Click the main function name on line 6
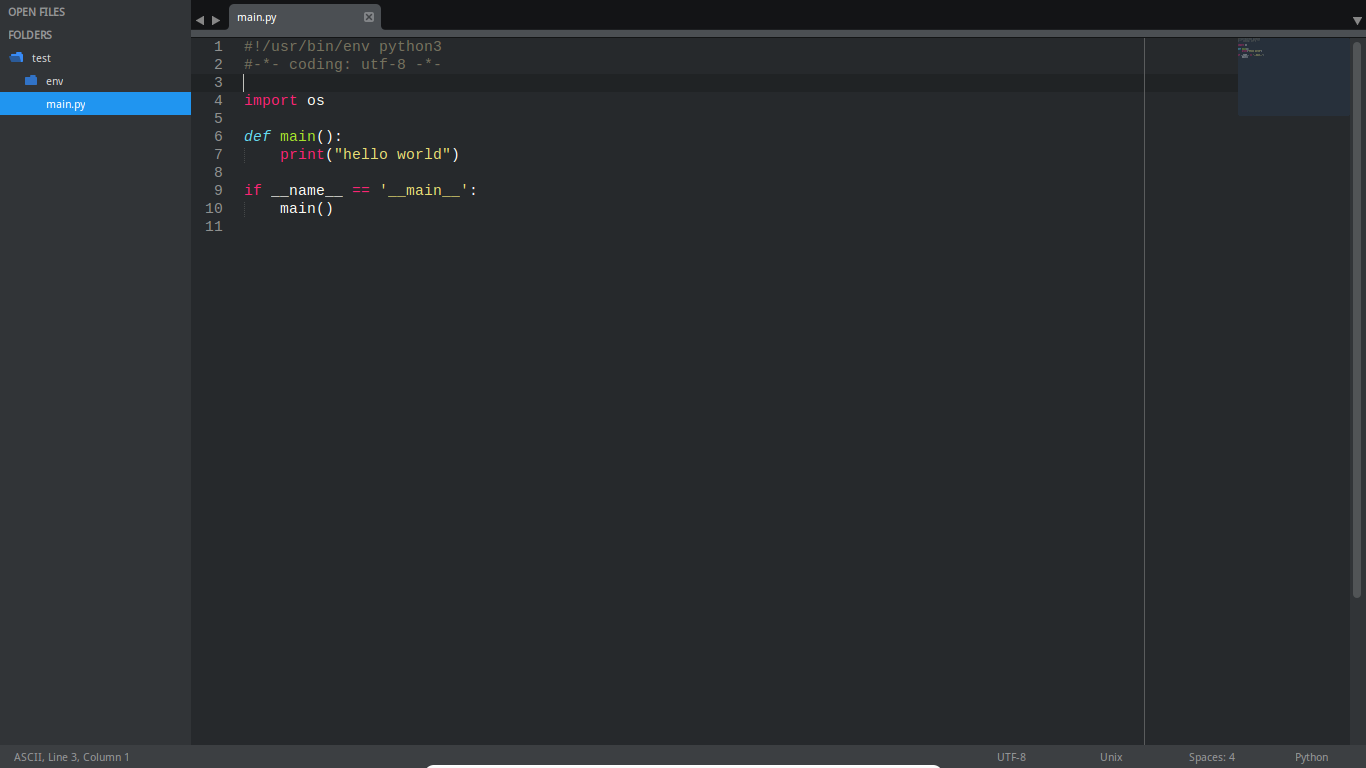The height and width of the screenshot is (768, 1366). pyautogui.click(x=298, y=137)
